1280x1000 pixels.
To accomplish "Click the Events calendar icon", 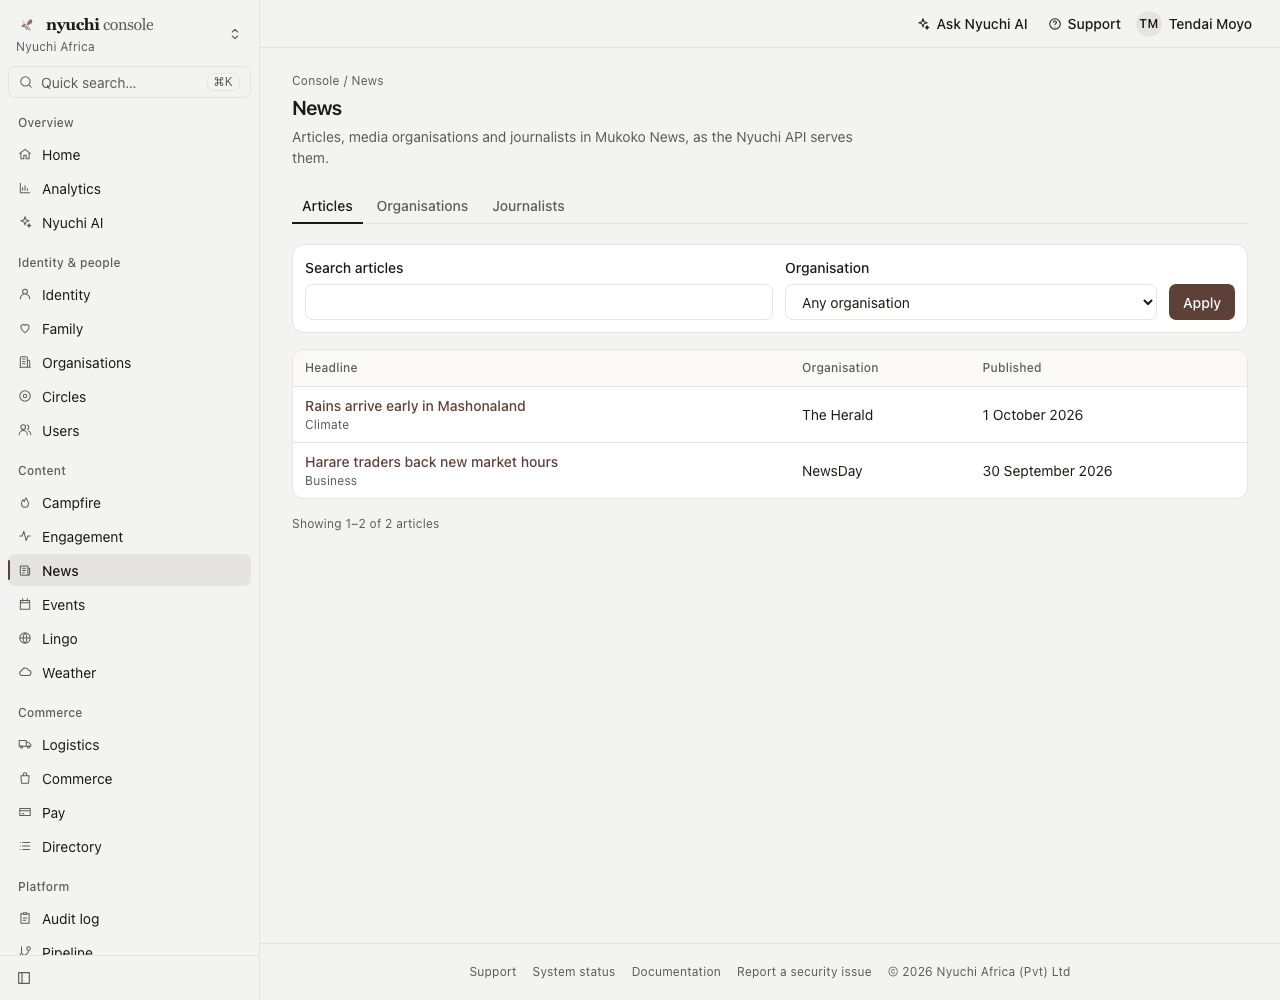I will point(25,605).
